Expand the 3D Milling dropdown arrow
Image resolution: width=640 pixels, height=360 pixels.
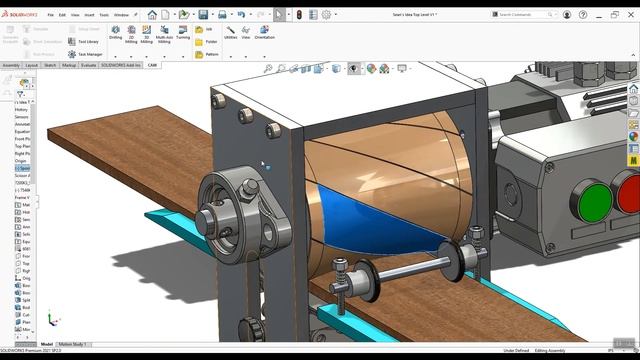(147, 57)
